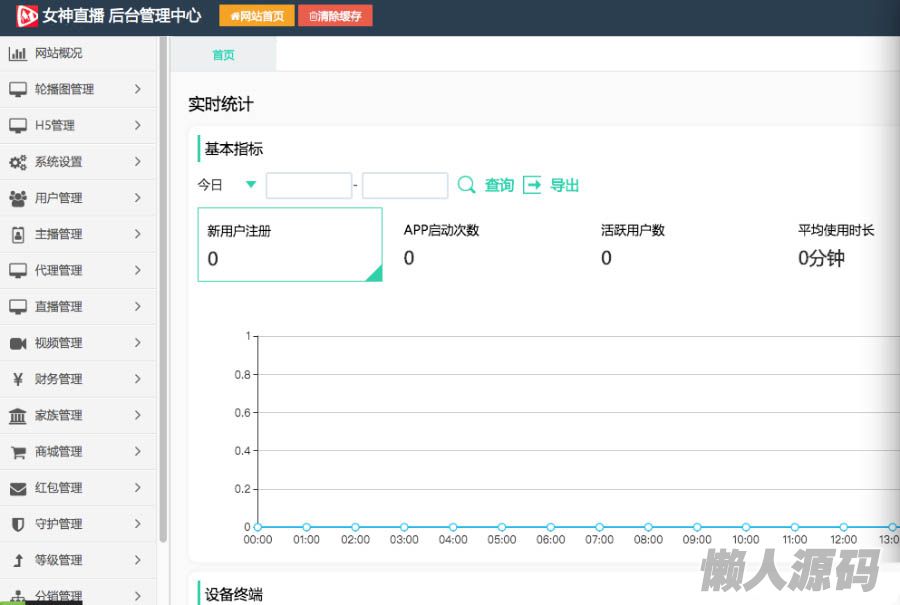The height and width of the screenshot is (605, 900).
Task: Click the magnifier 查询 search icon
Action: point(466,185)
